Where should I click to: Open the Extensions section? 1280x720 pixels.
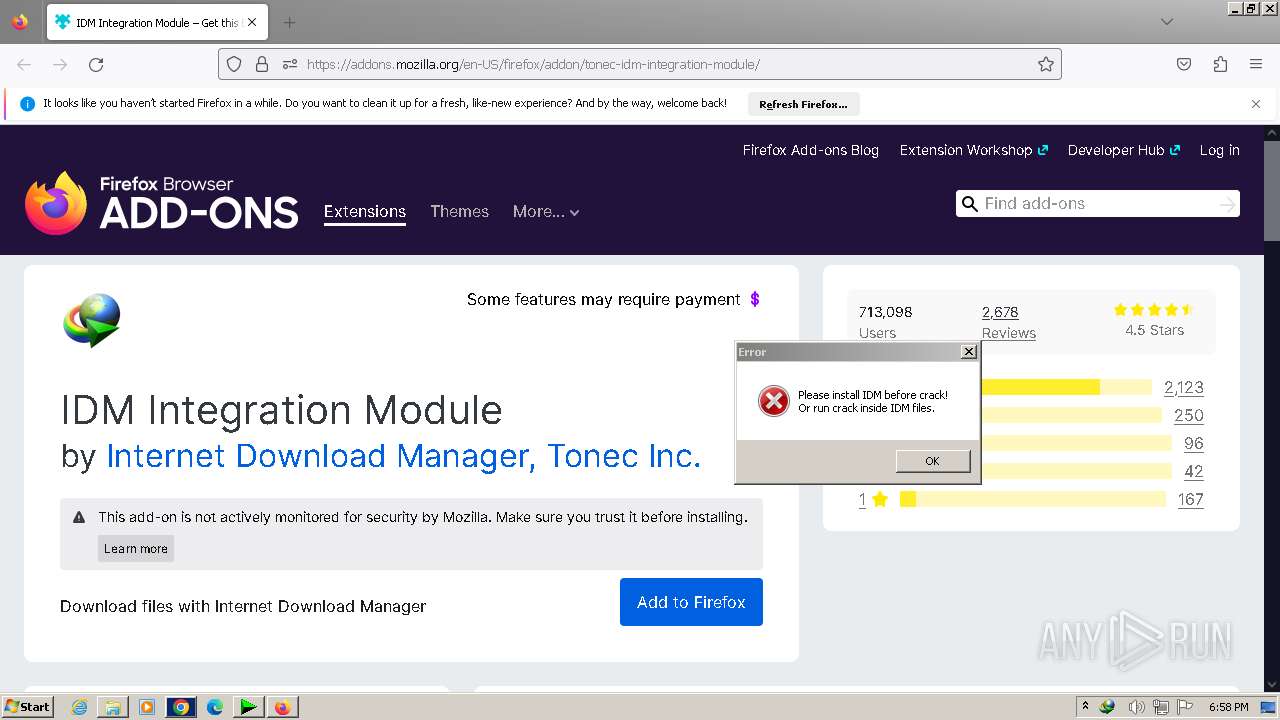365,211
